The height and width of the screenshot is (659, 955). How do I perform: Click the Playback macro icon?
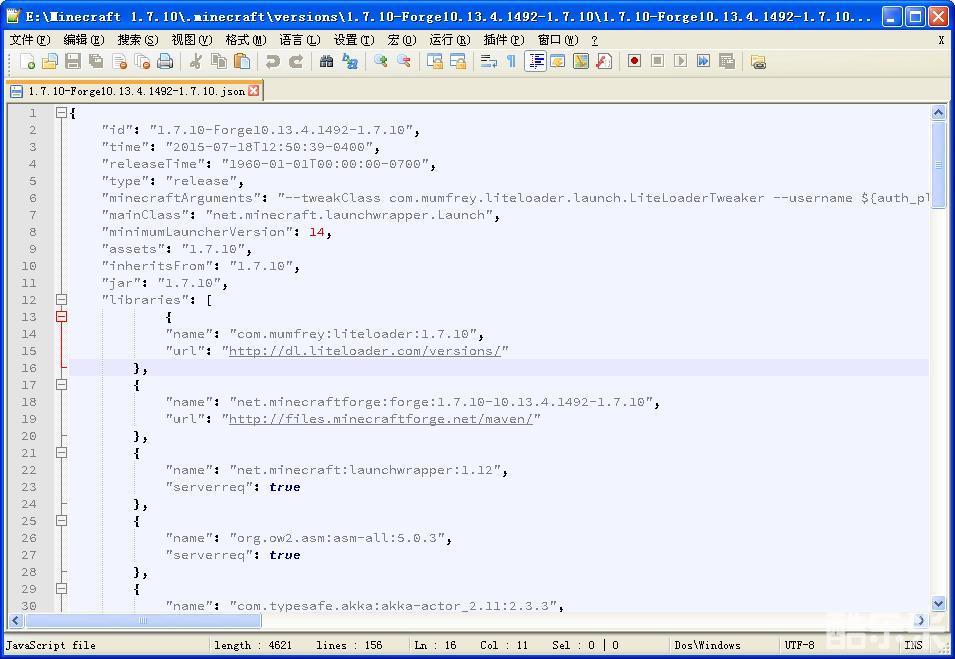[x=680, y=62]
